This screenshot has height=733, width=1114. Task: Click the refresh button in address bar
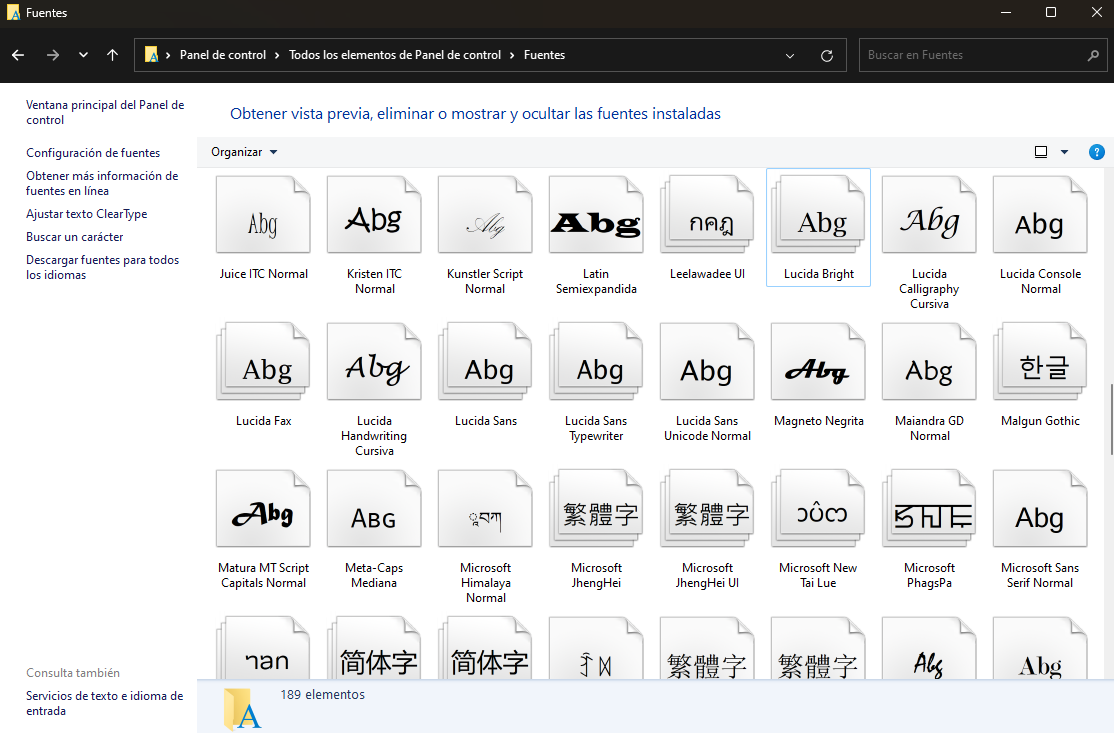(x=826, y=55)
